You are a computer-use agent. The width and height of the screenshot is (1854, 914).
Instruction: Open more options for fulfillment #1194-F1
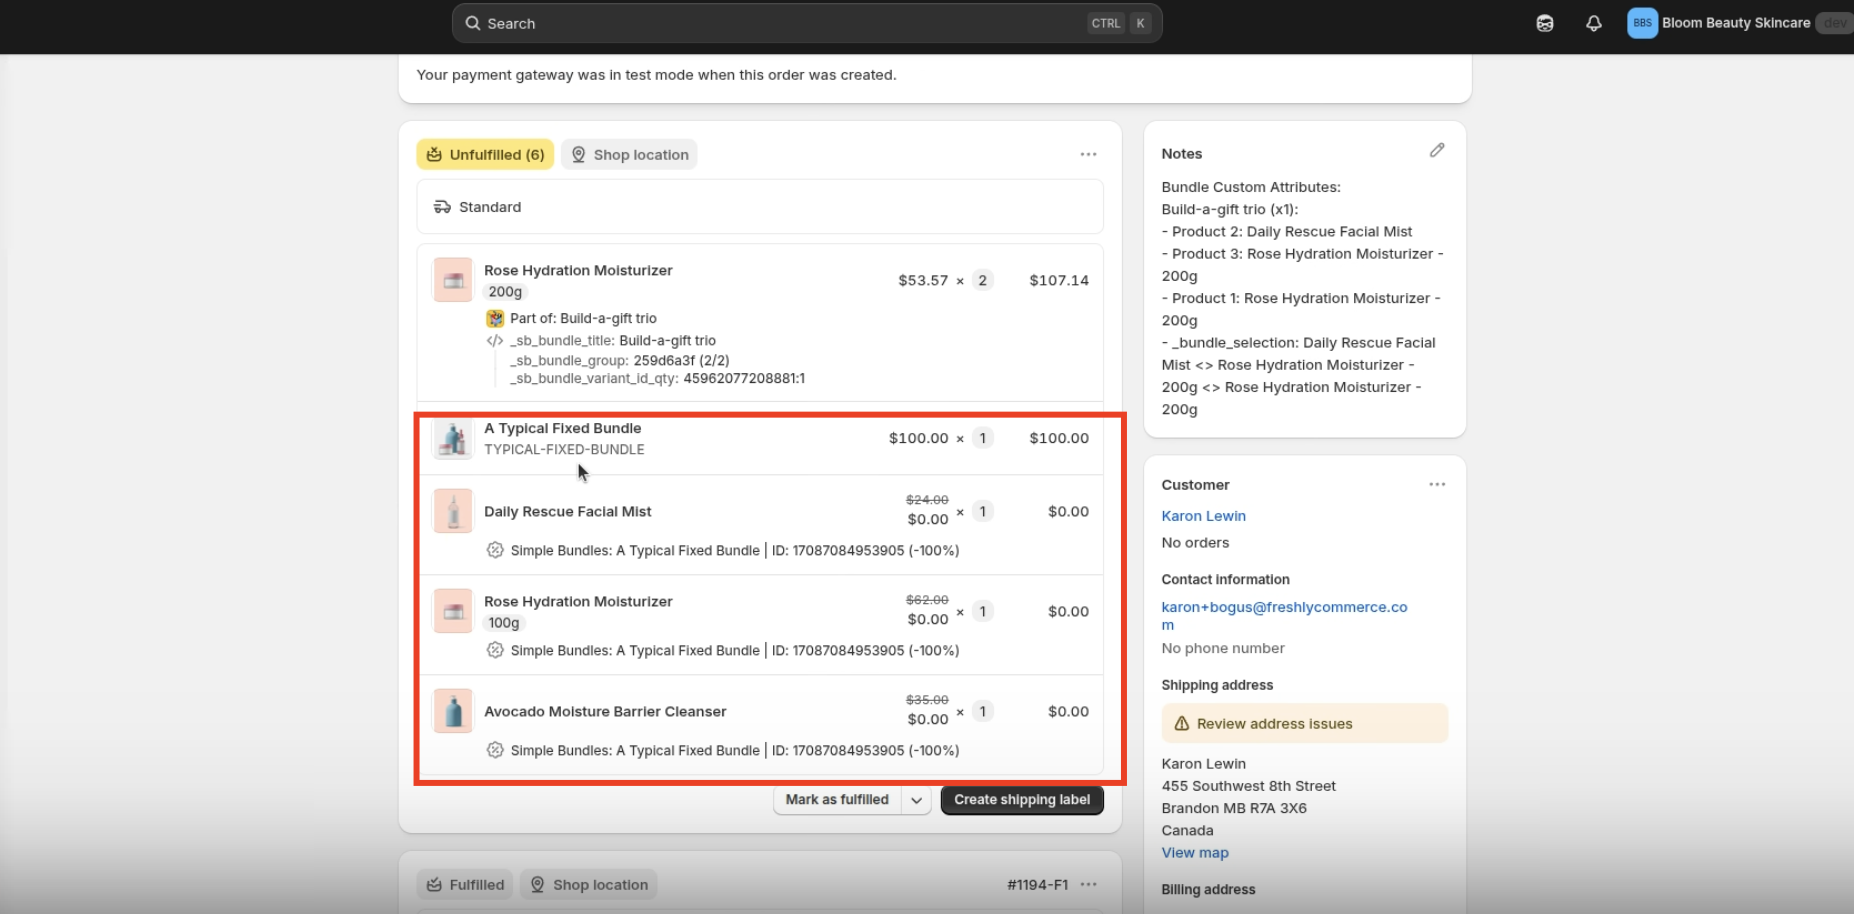click(1089, 884)
